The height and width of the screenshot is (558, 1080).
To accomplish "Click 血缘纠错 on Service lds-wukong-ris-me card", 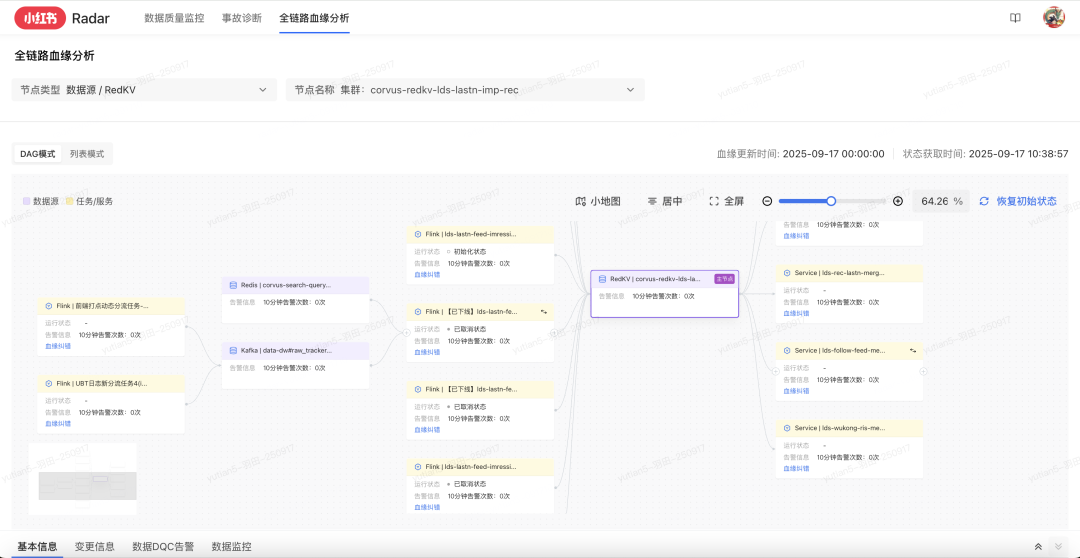I will pyautogui.click(x=796, y=468).
